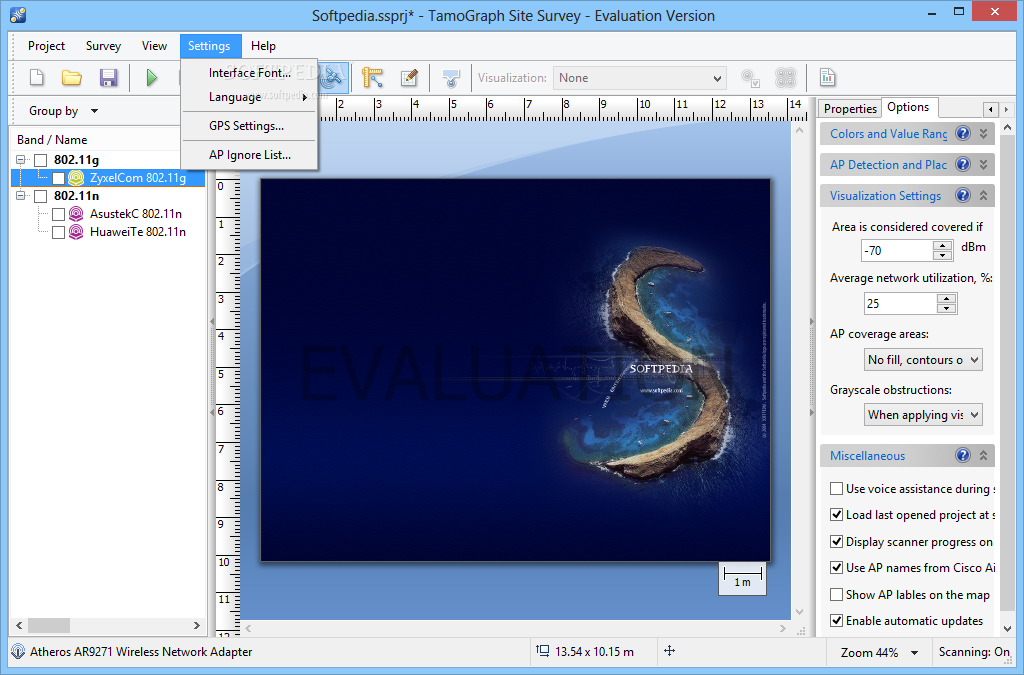Click the wireless adapter icon in status bar
Image resolution: width=1024 pixels, height=675 pixels.
click(x=18, y=651)
